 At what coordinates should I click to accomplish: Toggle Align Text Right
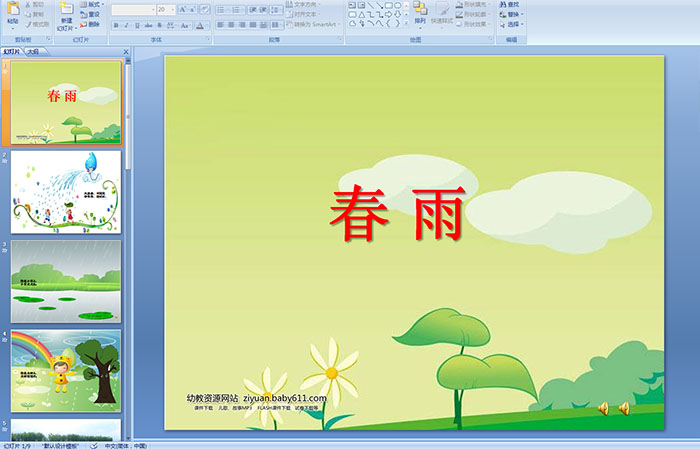coord(242,25)
